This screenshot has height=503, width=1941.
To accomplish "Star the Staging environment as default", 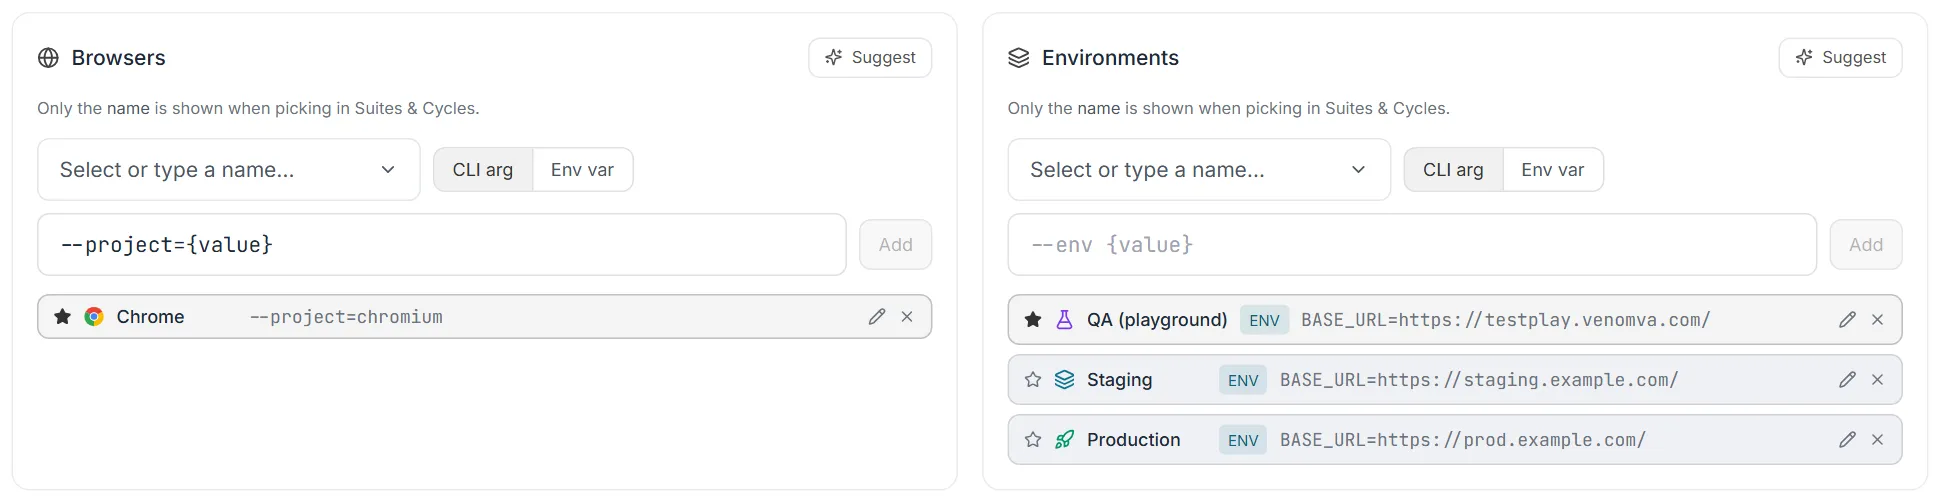I will click(1033, 380).
